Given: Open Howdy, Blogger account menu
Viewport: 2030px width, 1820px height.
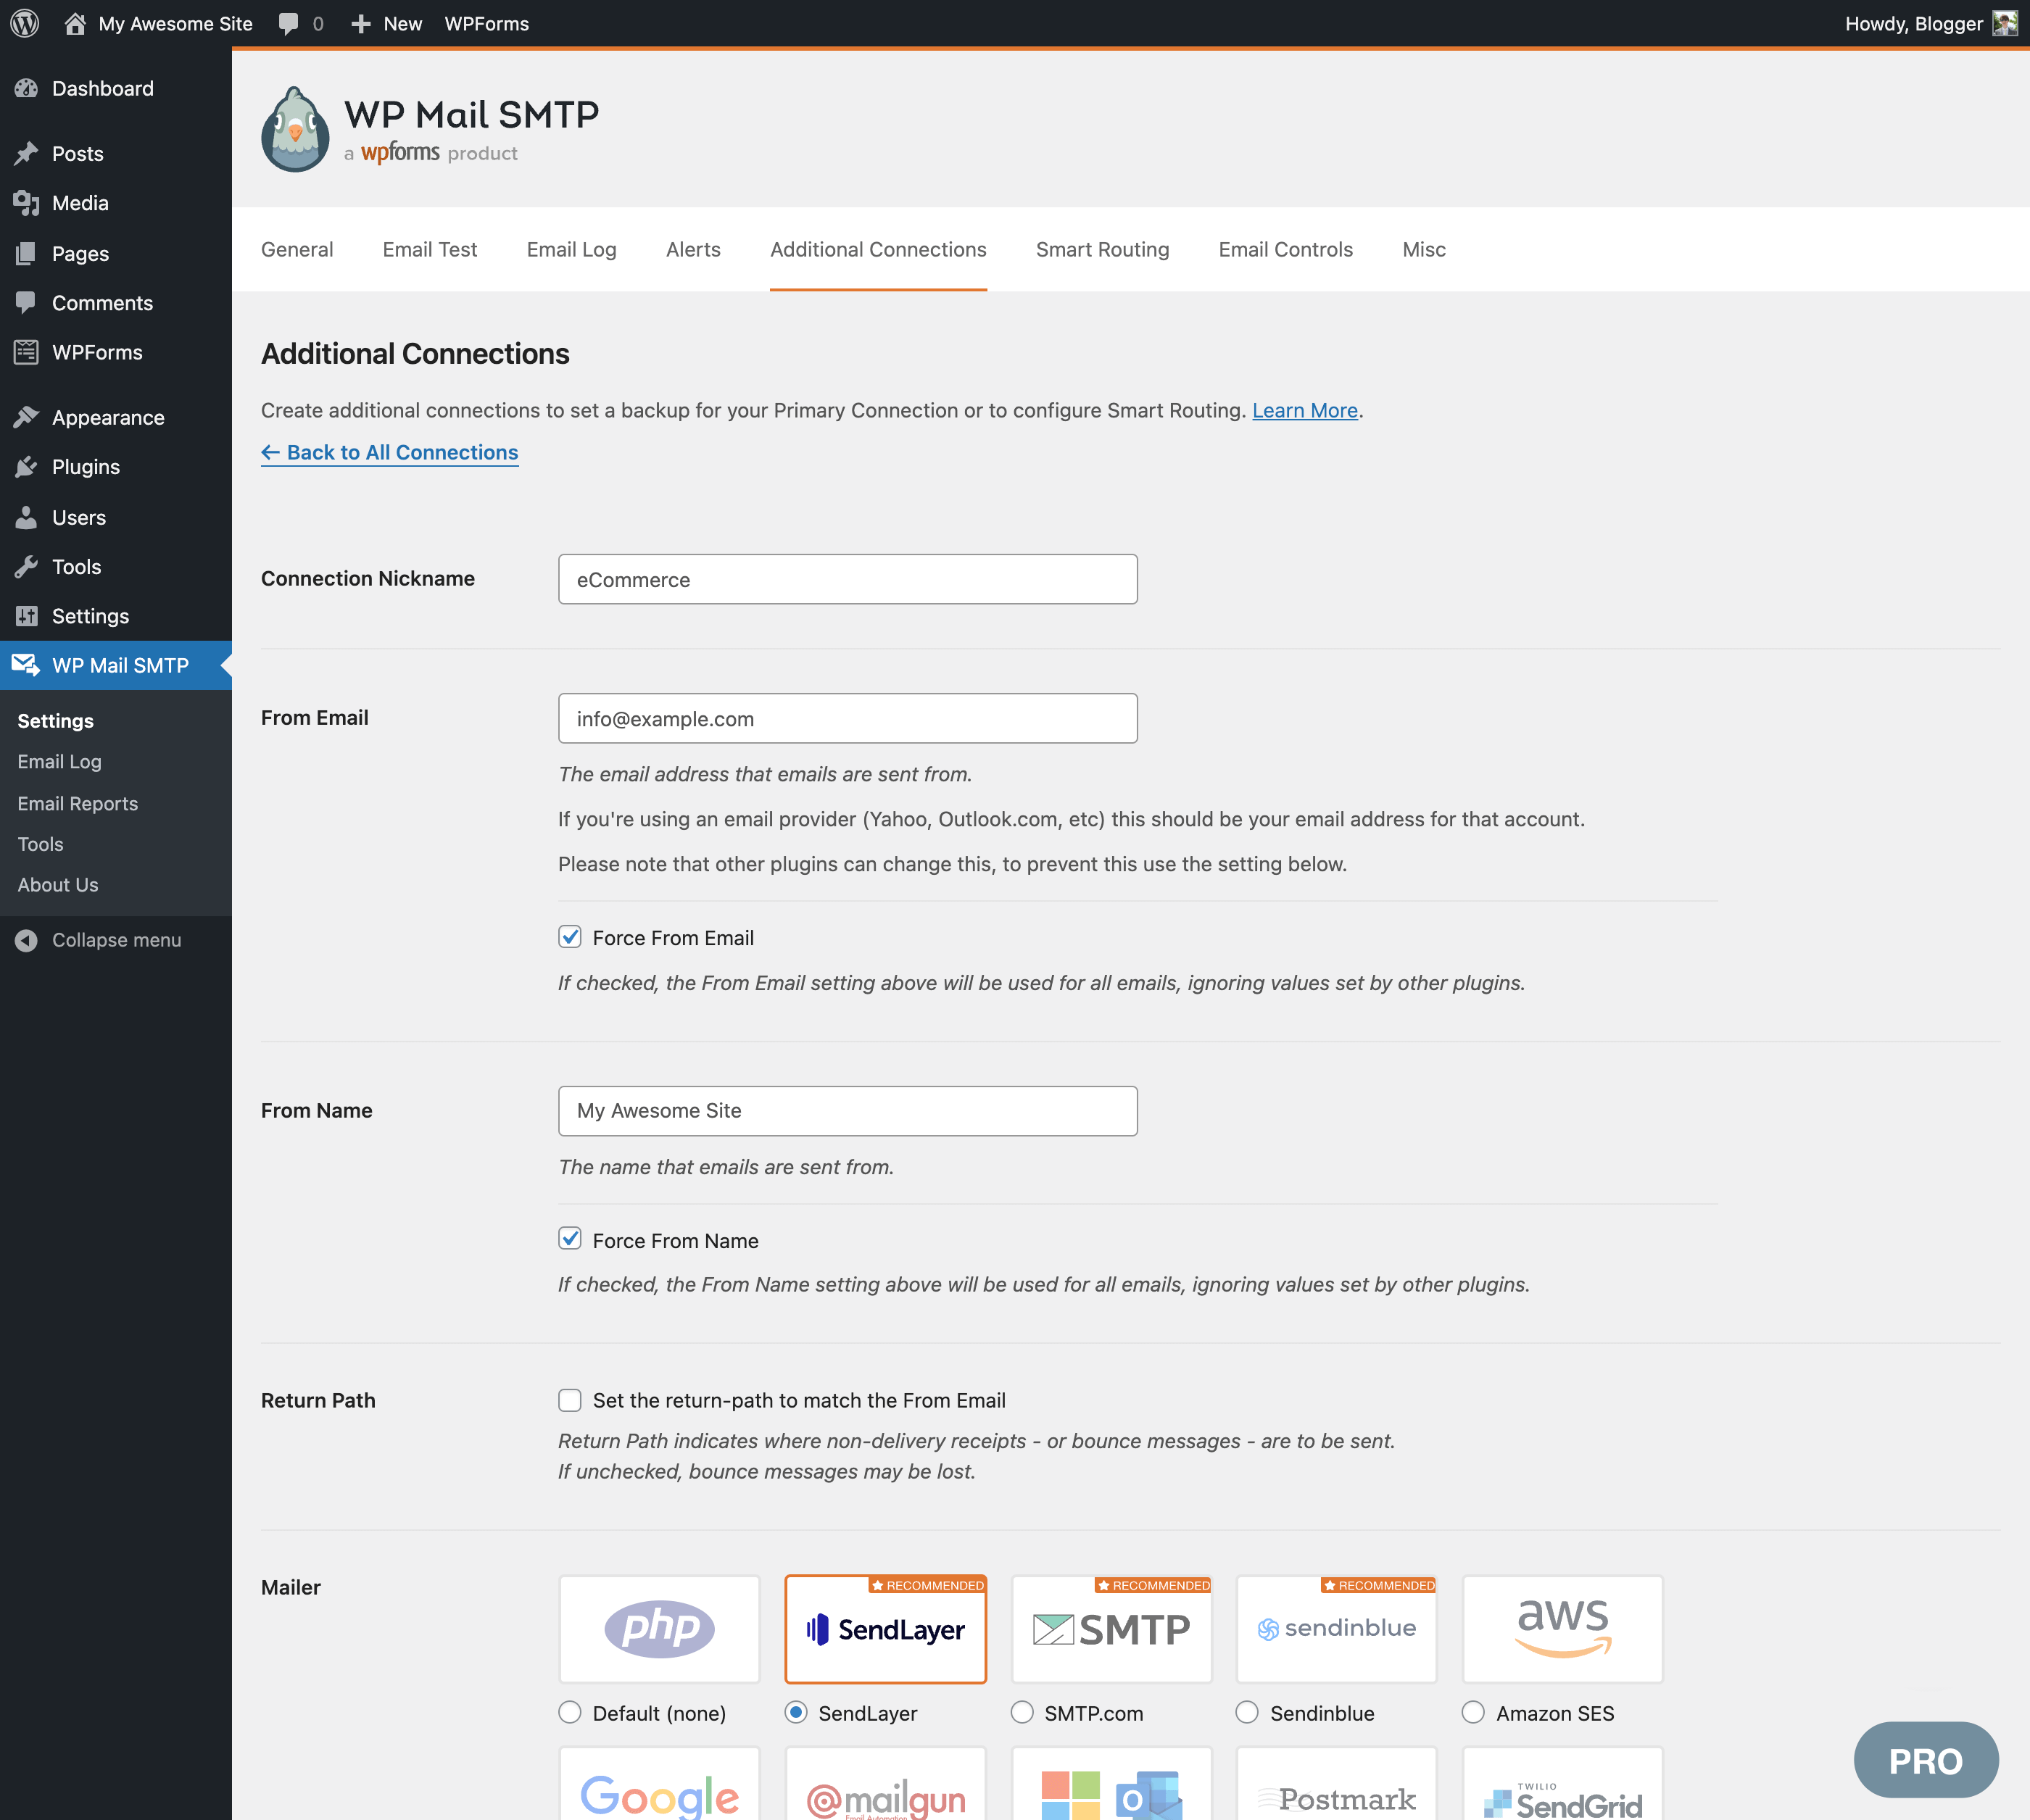Looking at the screenshot, I should pyautogui.click(x=1930, y=23).
